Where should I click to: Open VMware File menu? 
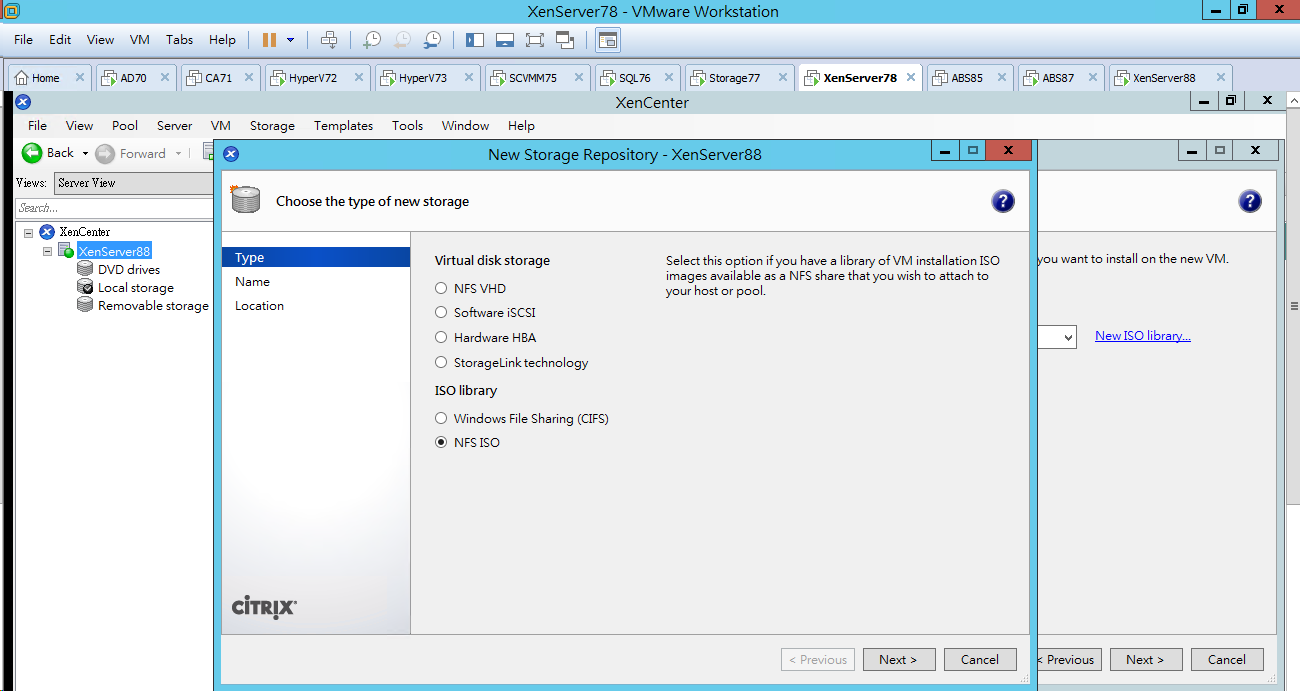pos(23,40)
